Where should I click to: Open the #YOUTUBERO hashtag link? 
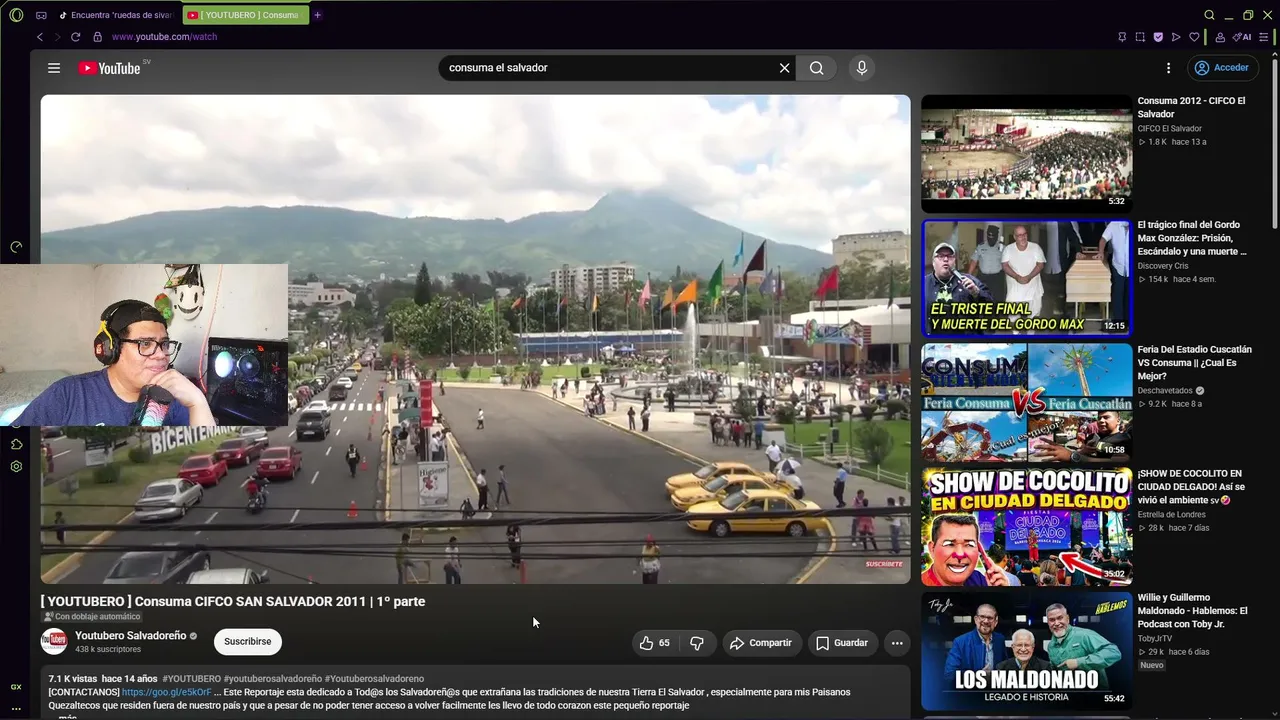tap(192, 679)
